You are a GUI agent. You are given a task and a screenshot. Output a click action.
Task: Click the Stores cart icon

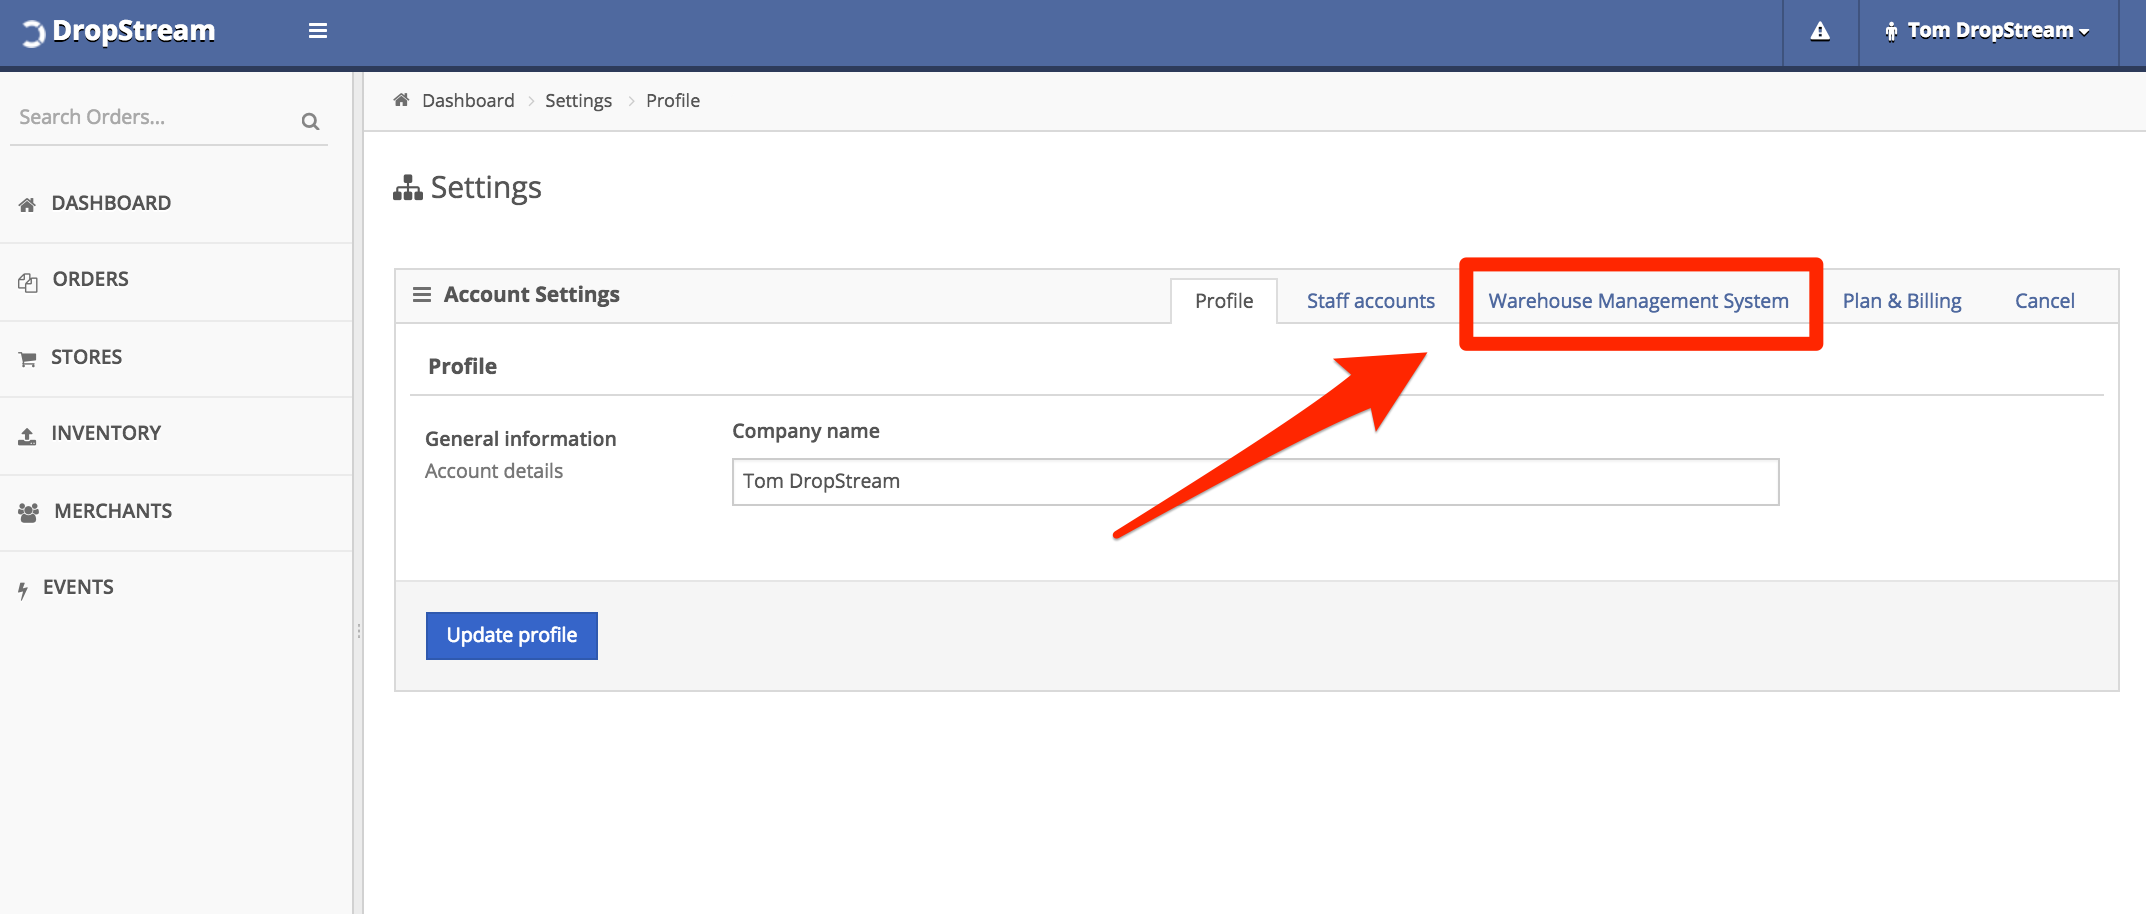coord(28,359)
